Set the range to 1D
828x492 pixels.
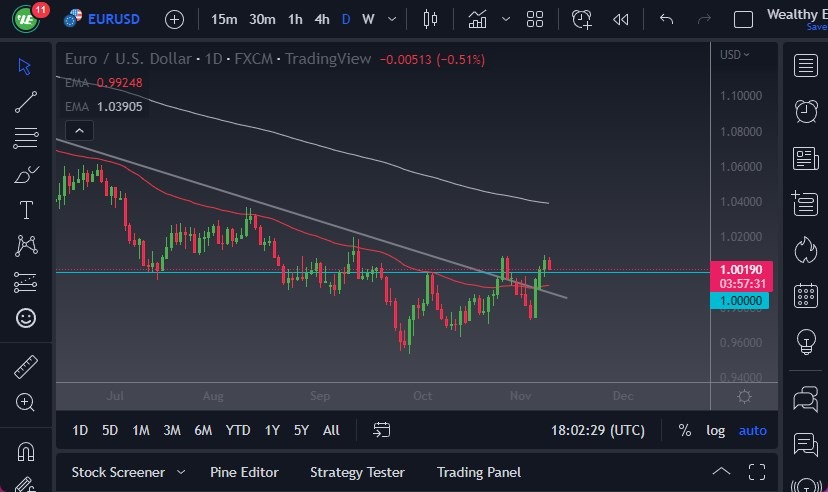click(x=80, y=430)
